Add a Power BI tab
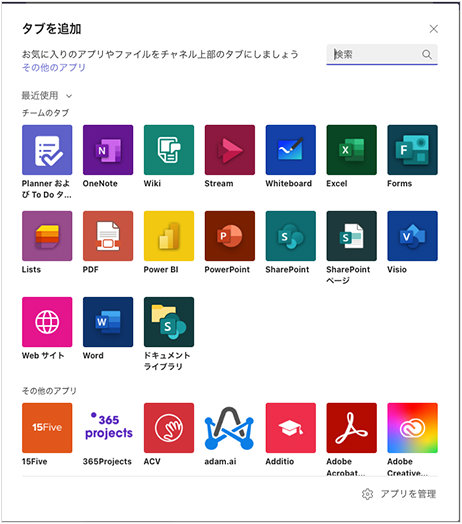The height and width of the screenshot is (524, 462). [x=169, y=236]
